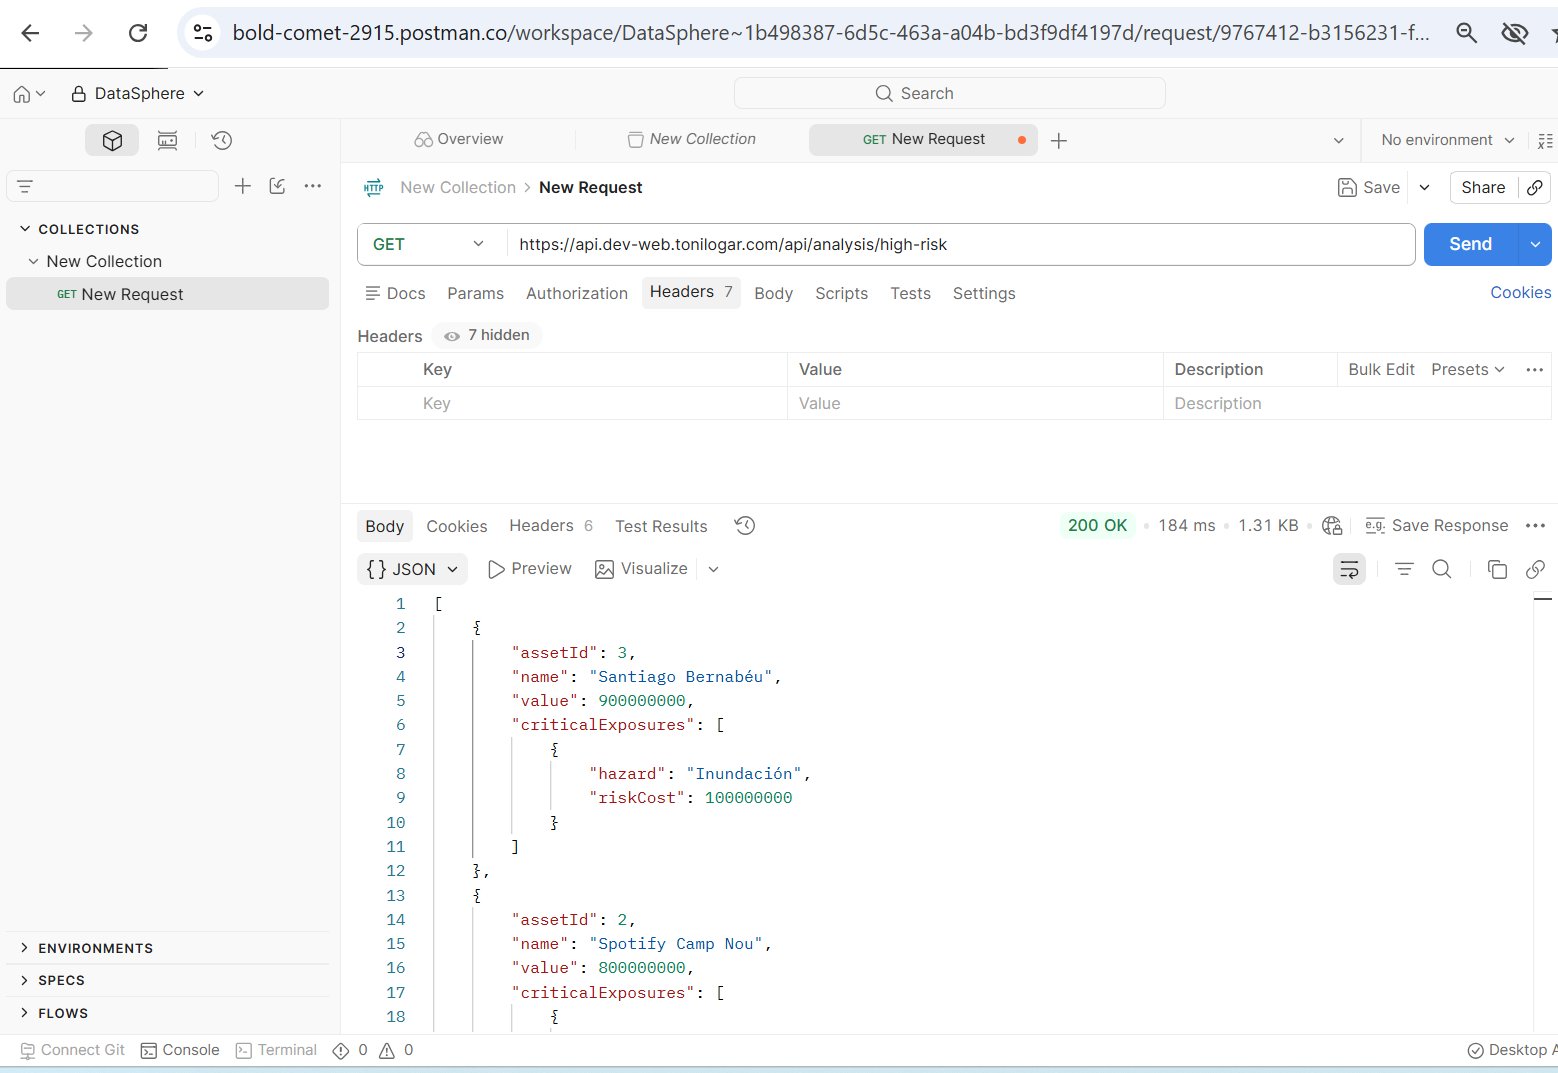Collapse the New Collection tree node

coord(34,261)
